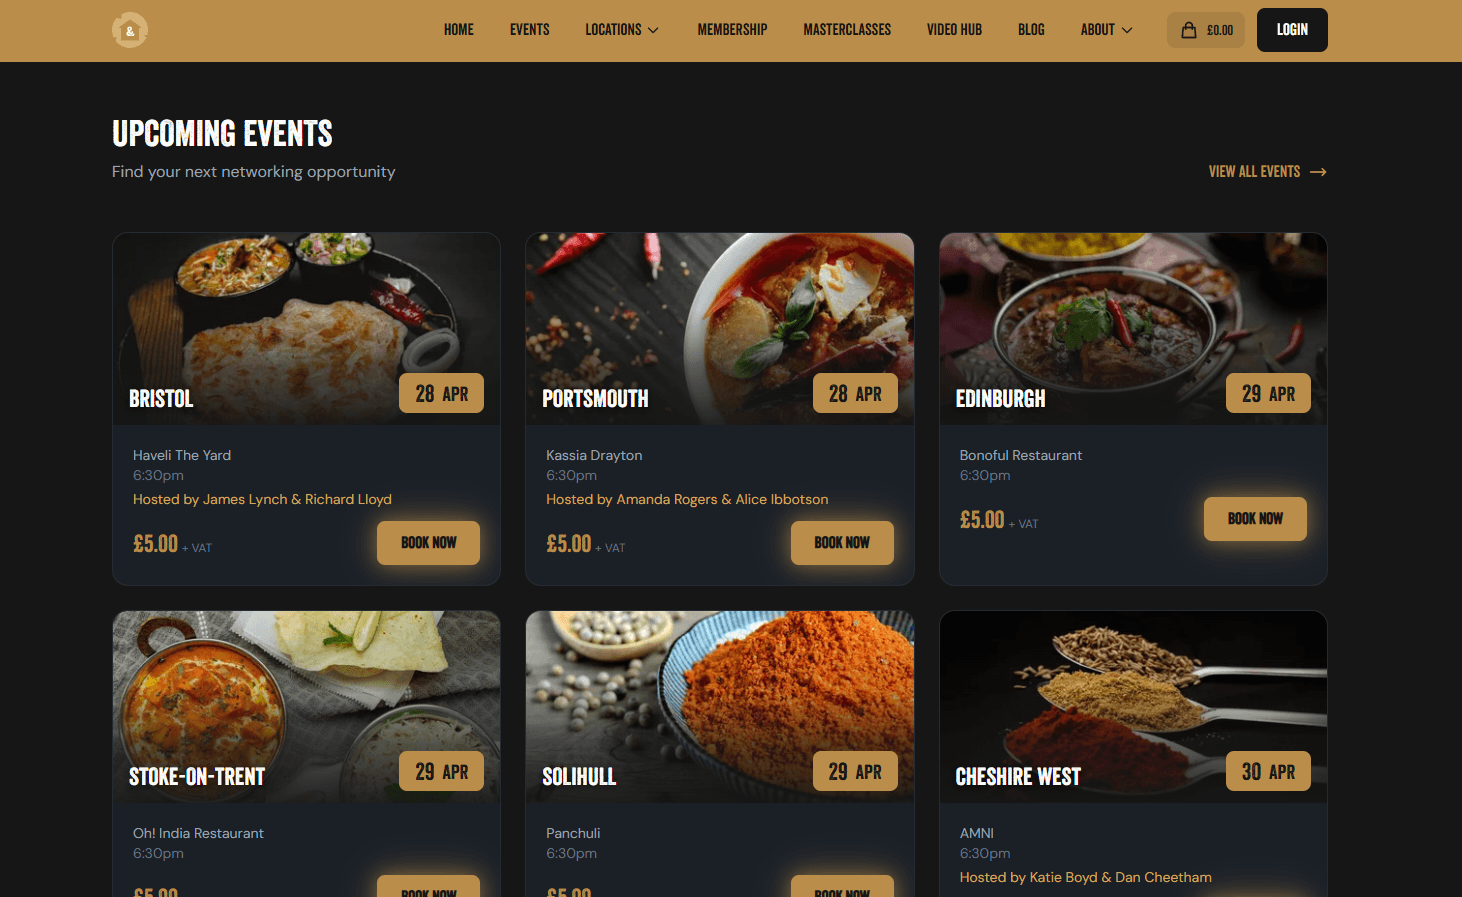Book the Edinburgh Bonoful Restaurant event
Image resolution: width=1462 pixels, height=897 pixels.
tap(1255, 519)
